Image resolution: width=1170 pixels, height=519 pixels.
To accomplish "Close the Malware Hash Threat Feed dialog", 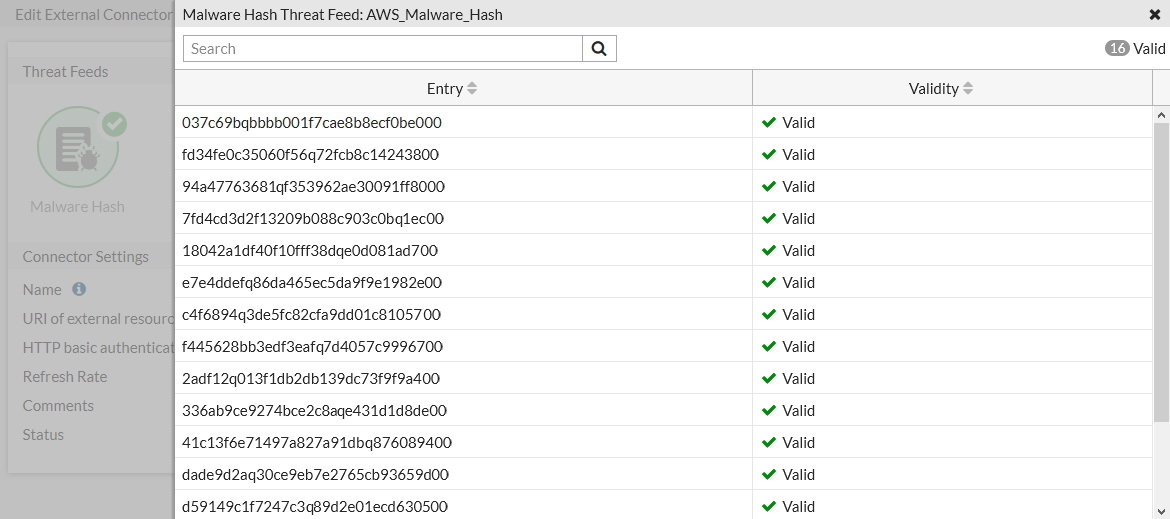I will 1155,14.
